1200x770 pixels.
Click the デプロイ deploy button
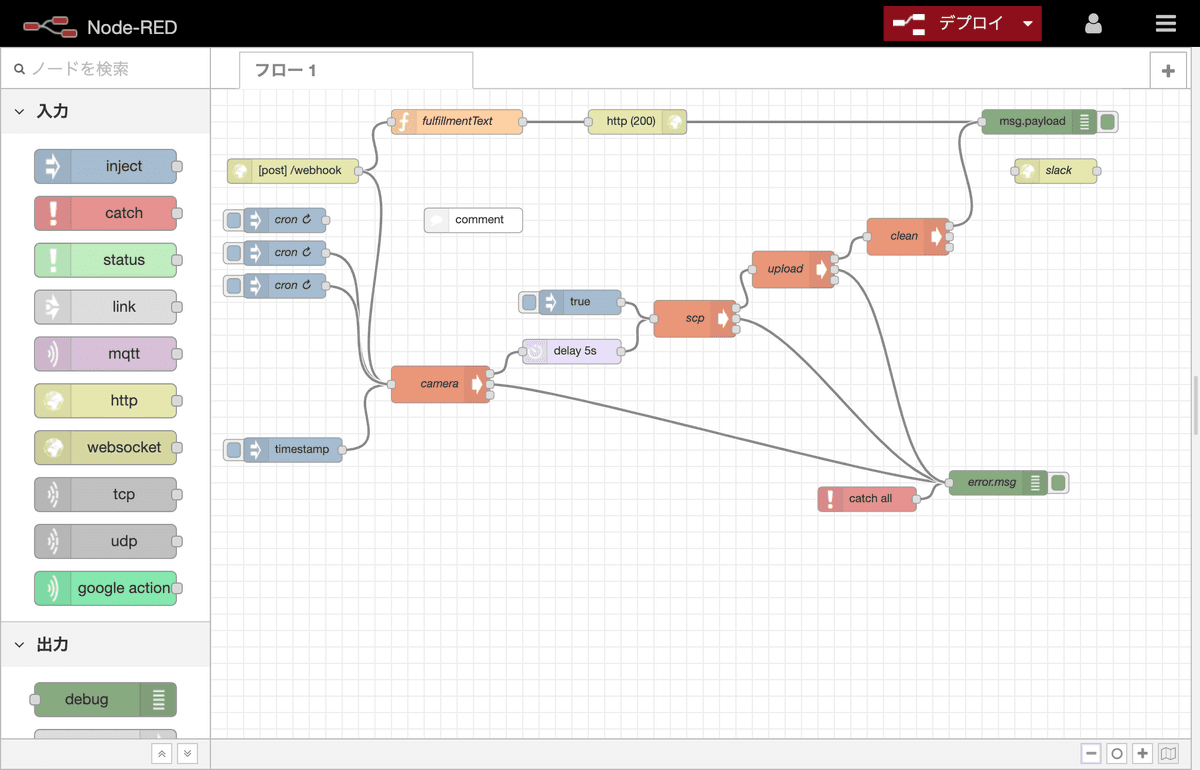[x=952, y=24]
